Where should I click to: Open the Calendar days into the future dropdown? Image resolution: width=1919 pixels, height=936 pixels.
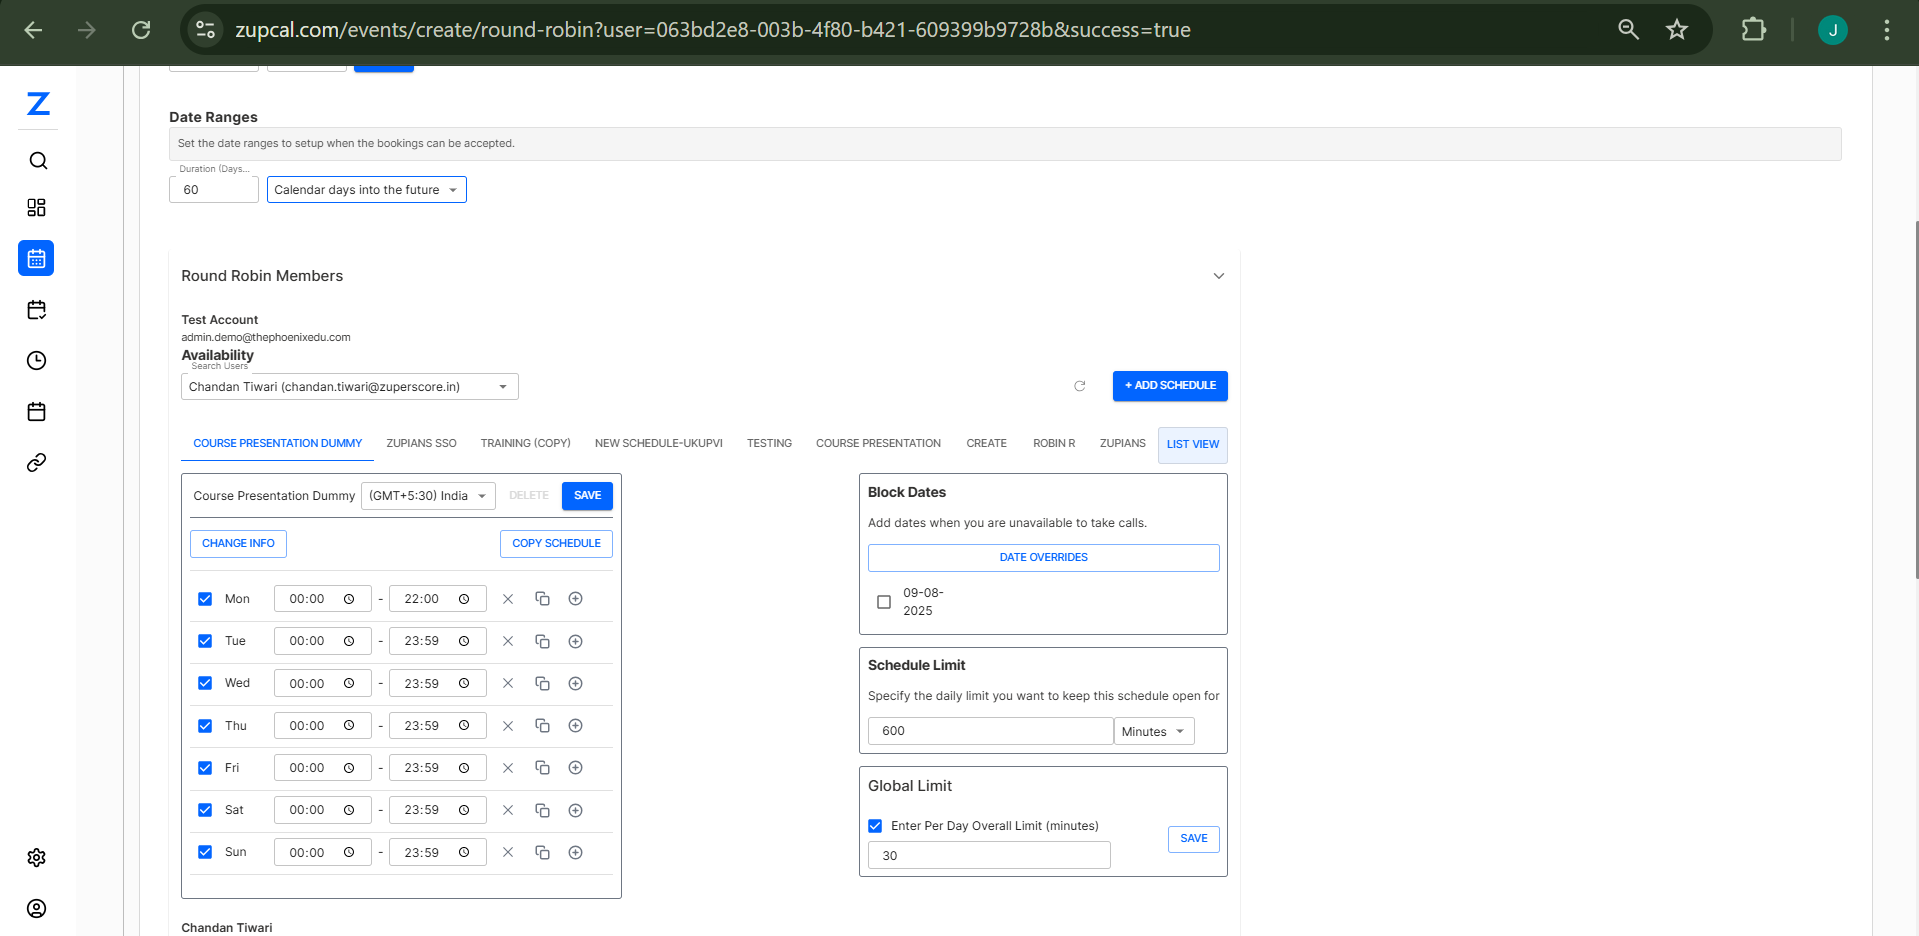click(366, 190)
